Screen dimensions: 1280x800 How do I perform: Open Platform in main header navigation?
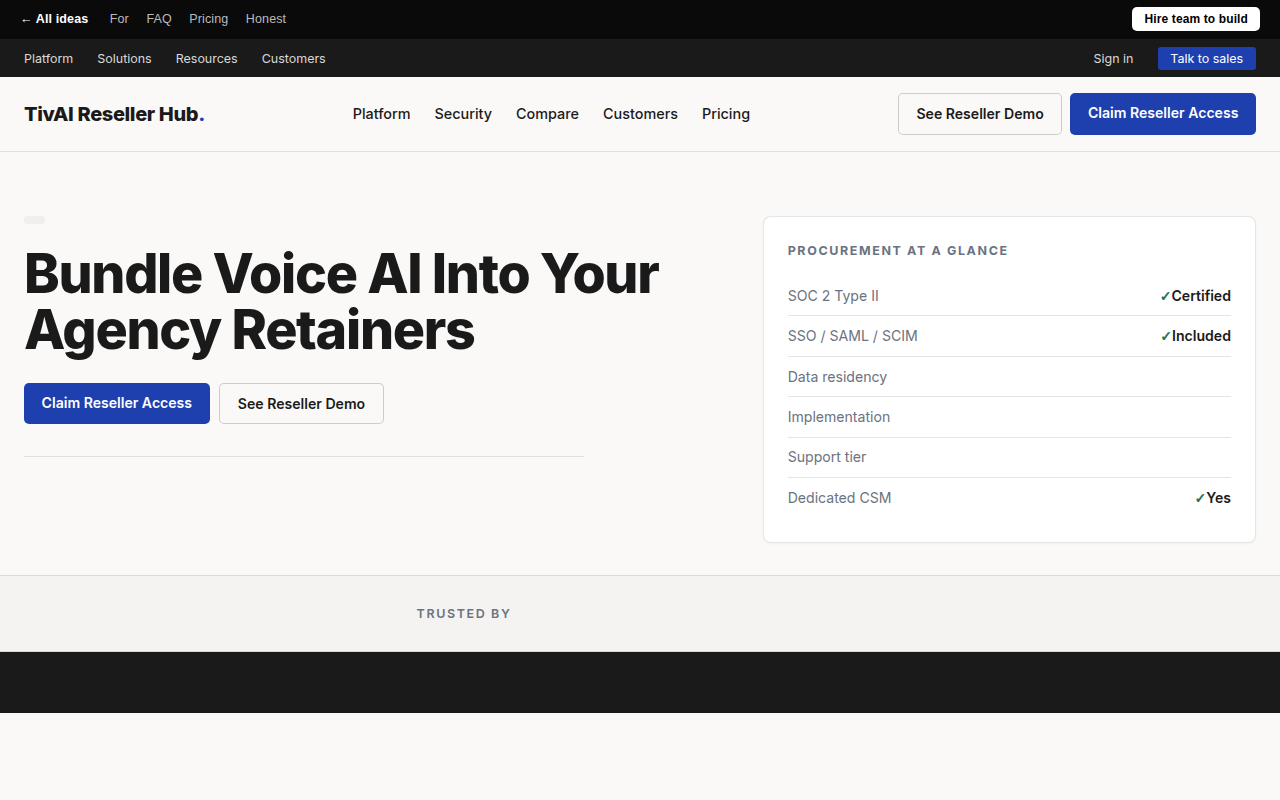pos(382,114)
